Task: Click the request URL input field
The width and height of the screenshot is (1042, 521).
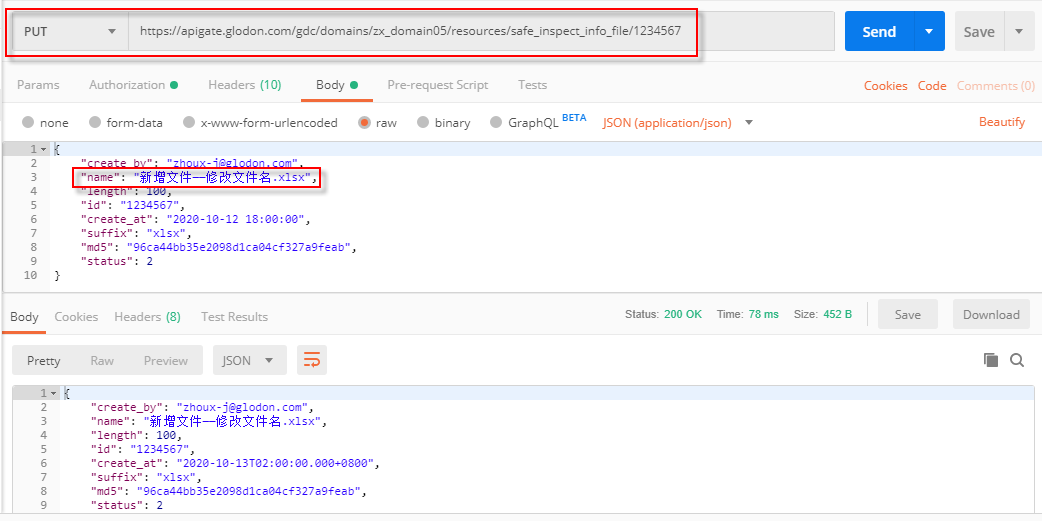Action: coord(480,32)
